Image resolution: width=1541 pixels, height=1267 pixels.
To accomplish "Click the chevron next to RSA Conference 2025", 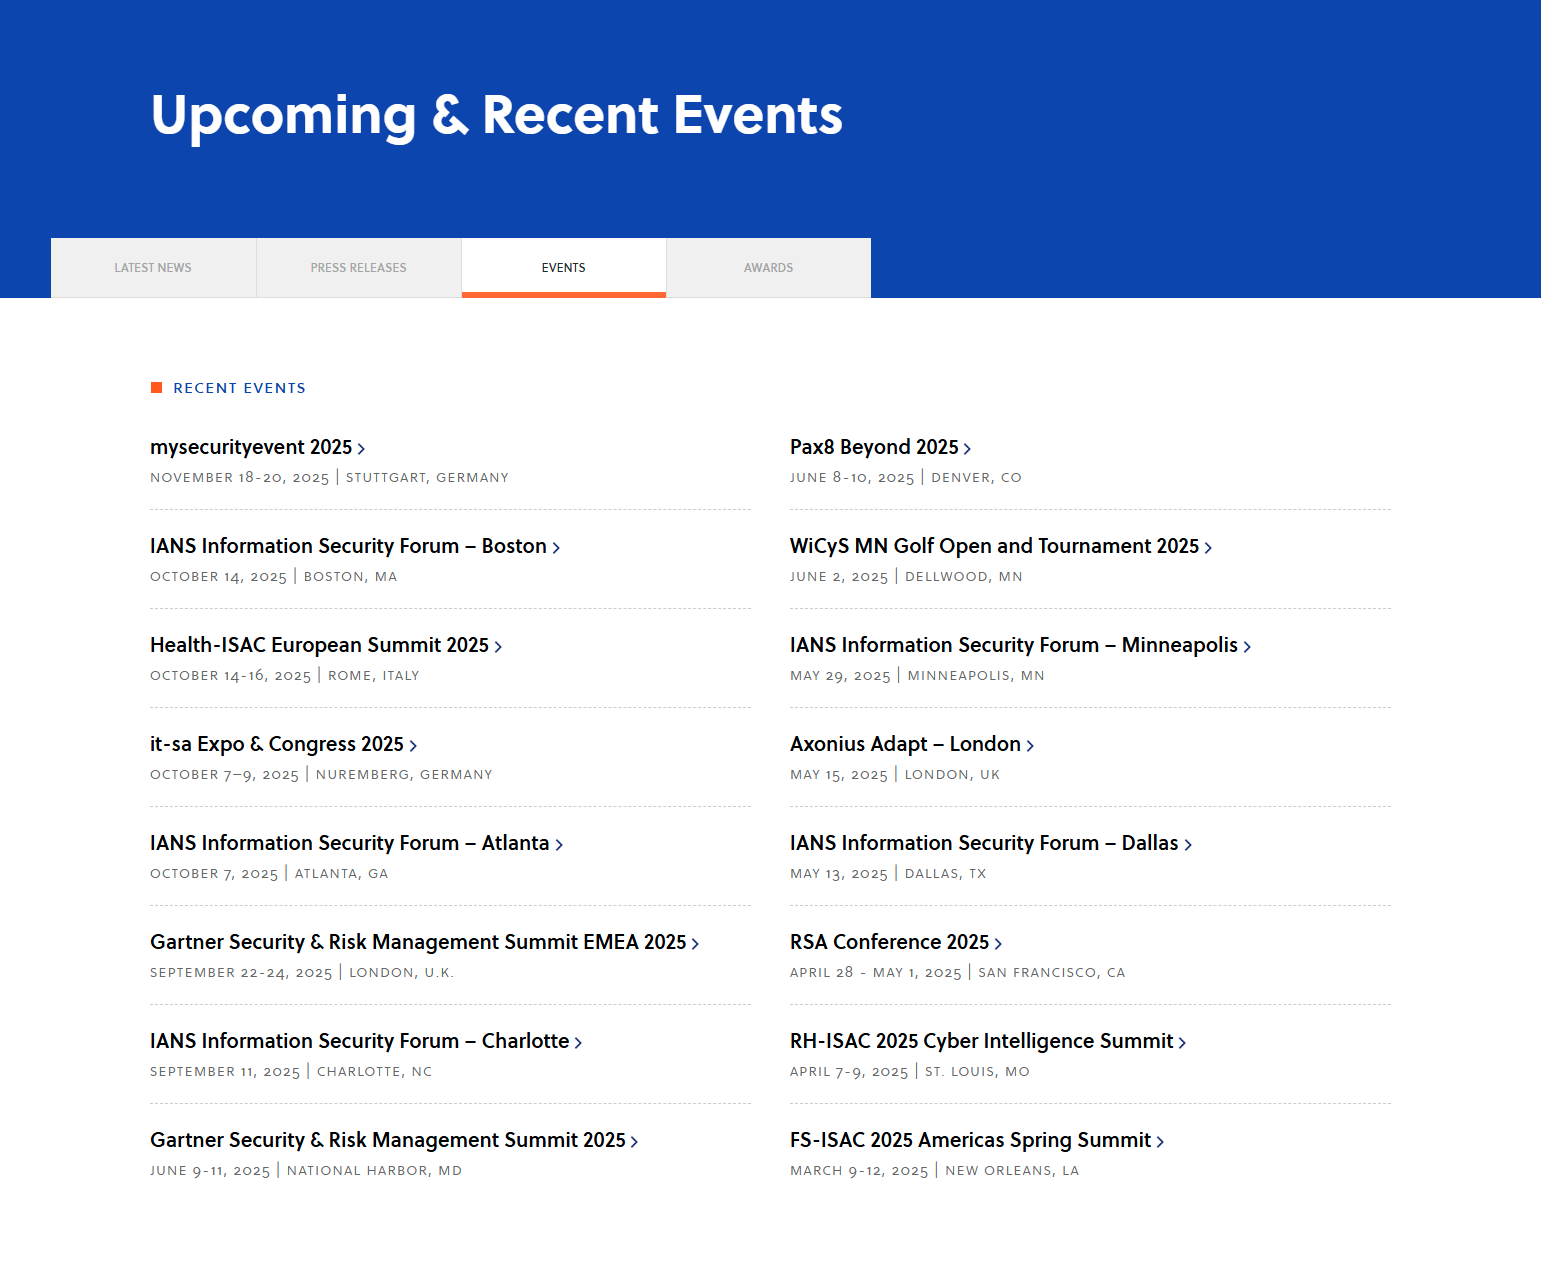I will pos(999,943).
